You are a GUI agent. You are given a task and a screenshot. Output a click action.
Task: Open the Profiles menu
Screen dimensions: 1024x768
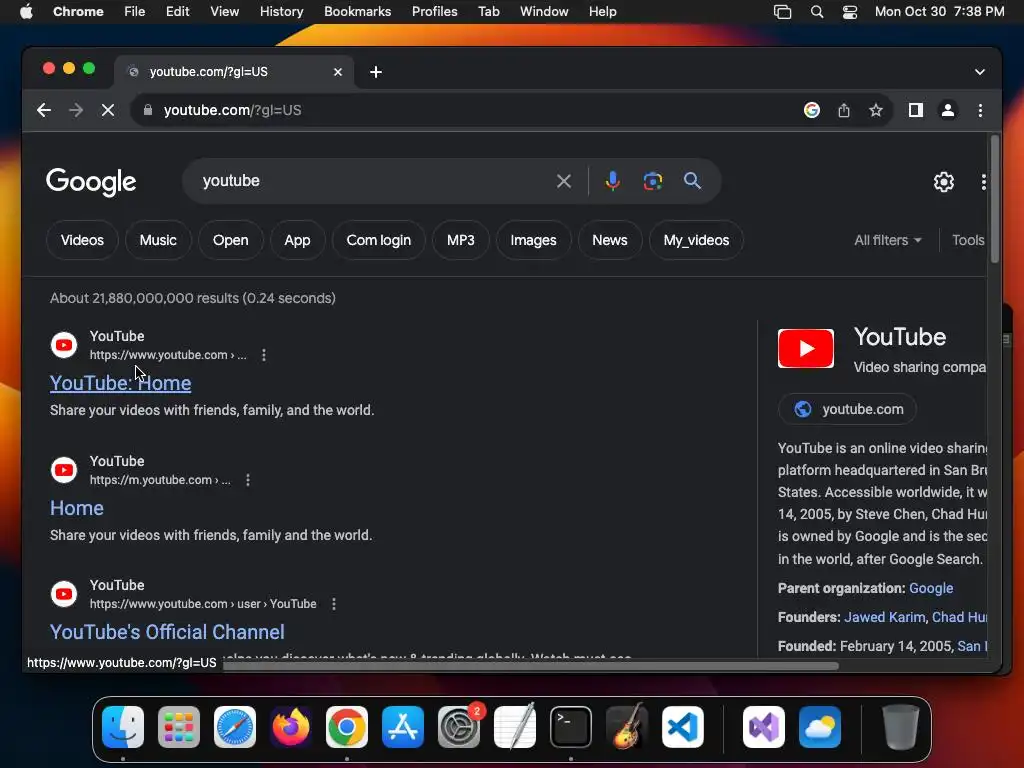click(x=434, y=12)
